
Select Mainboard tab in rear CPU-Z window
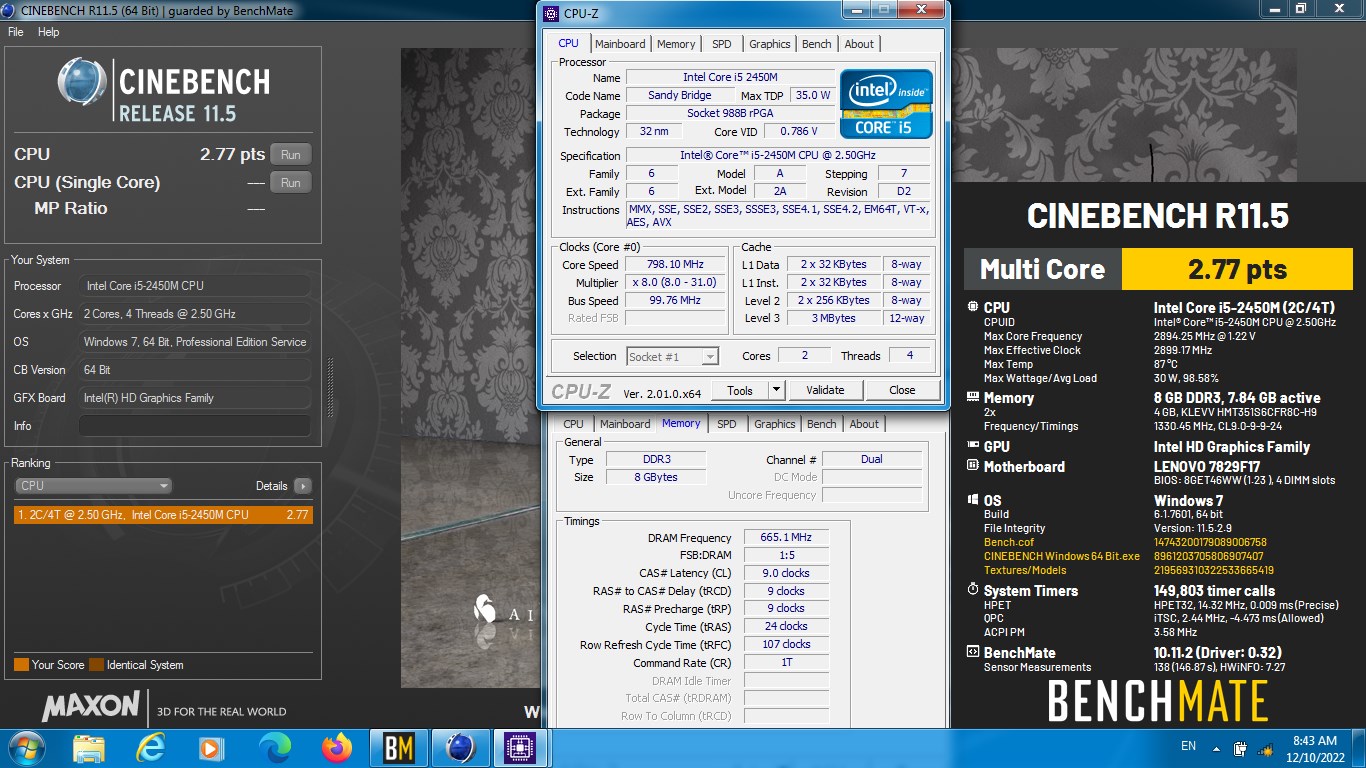pyautogui.click(x=625, y=424)
